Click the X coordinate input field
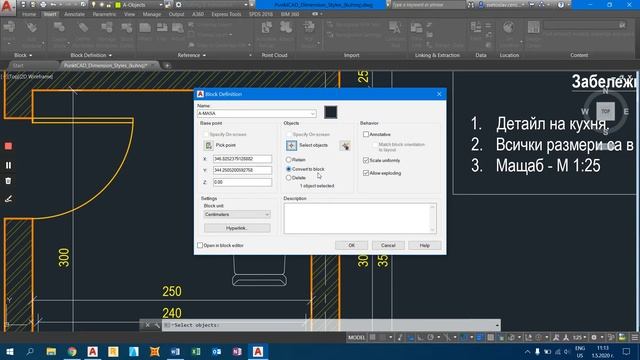 coord(242,159)
